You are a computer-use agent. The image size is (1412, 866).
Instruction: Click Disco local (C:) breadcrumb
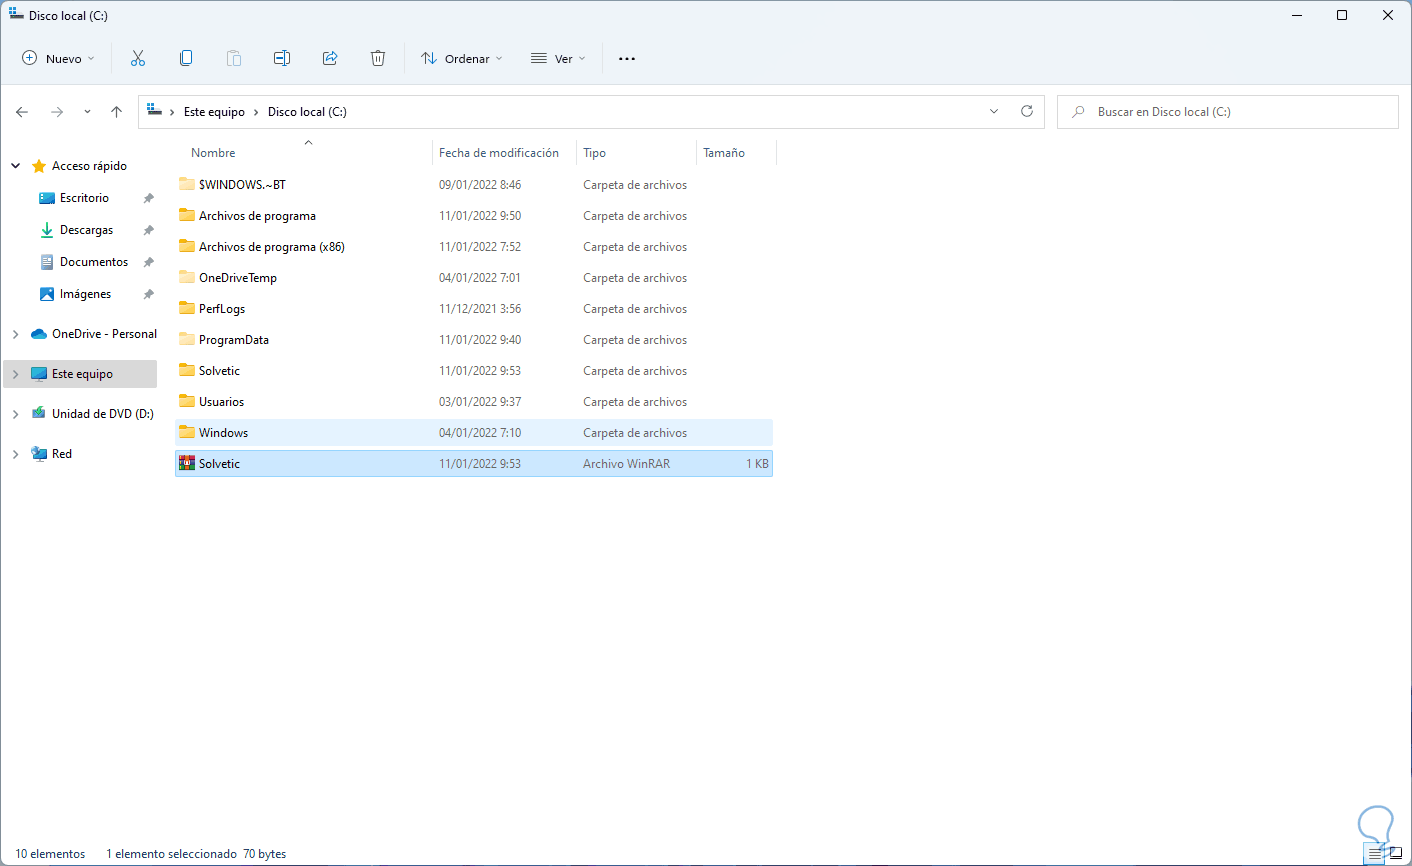coord(307,112)
